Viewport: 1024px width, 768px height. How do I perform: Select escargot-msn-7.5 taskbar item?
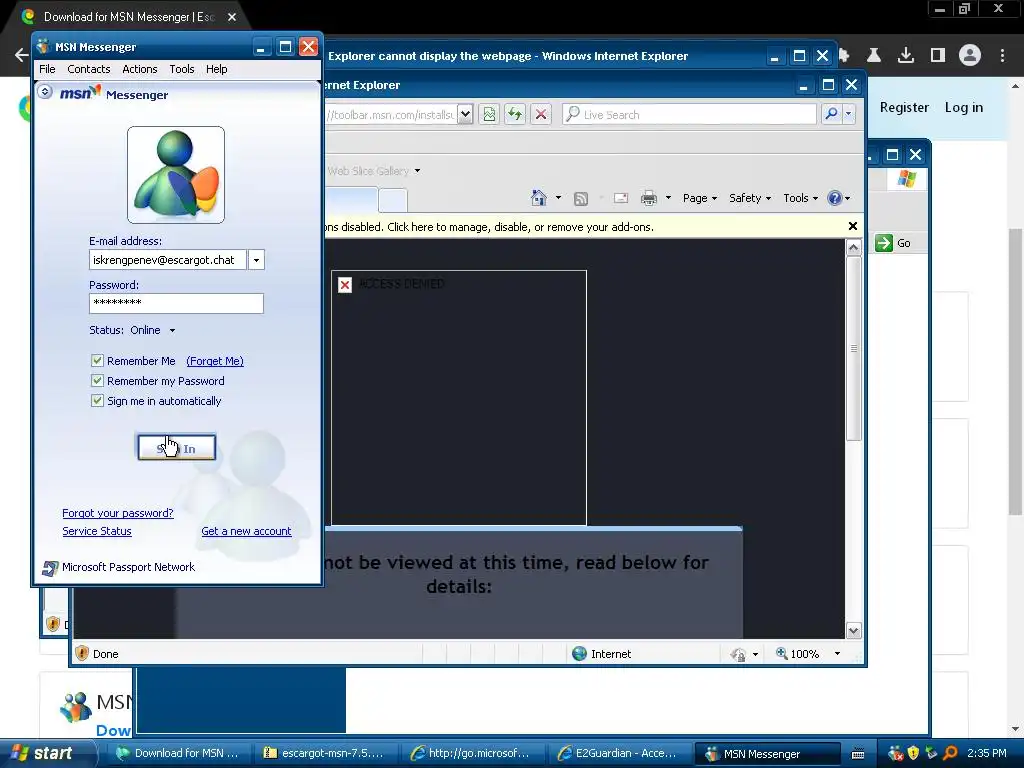[324, 753]
